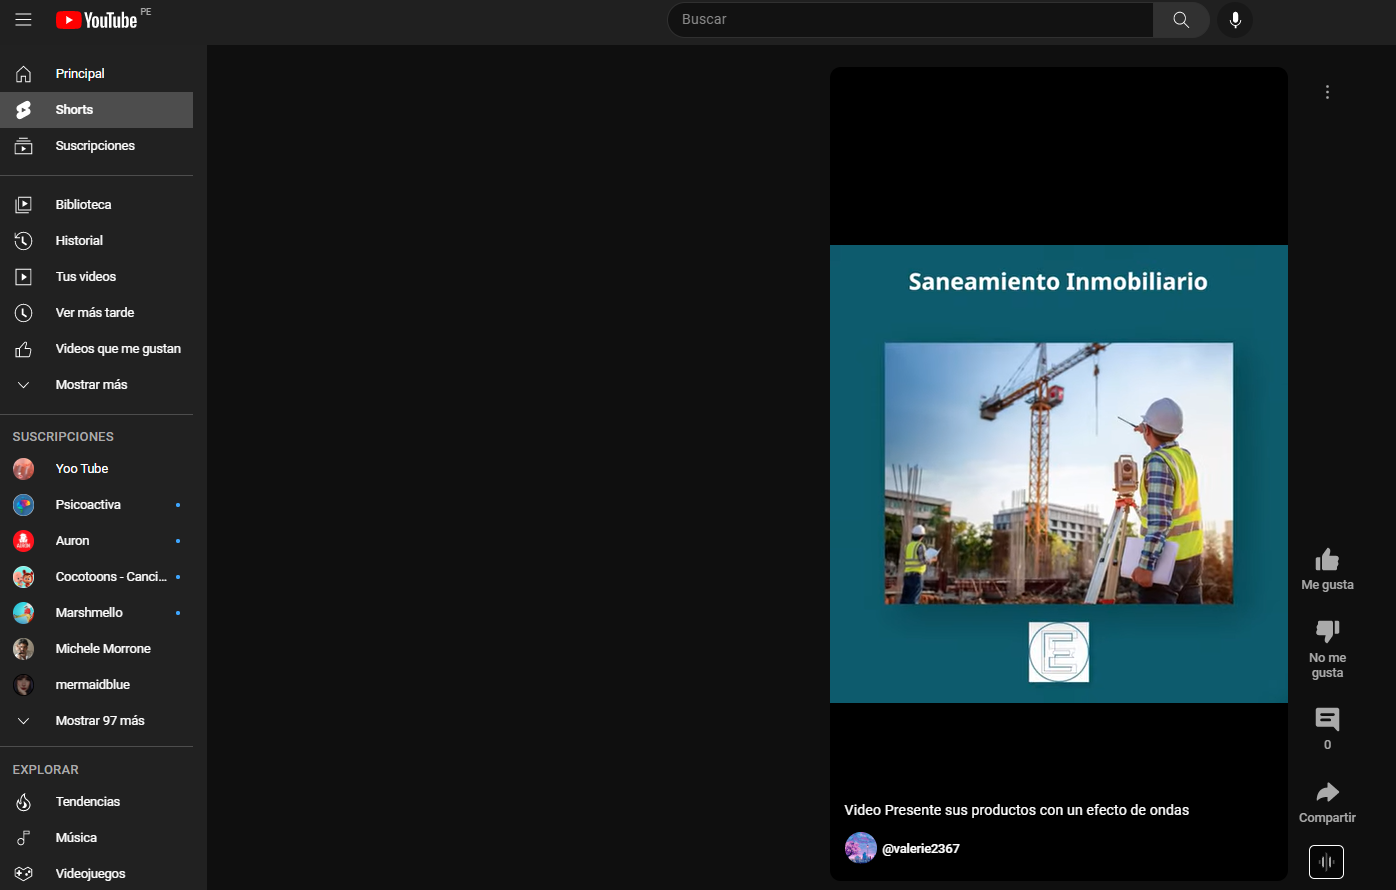Open the three-dot options menu
Image resolution: width=1396 pixels, height=890 pixels.
[1327, 92]
